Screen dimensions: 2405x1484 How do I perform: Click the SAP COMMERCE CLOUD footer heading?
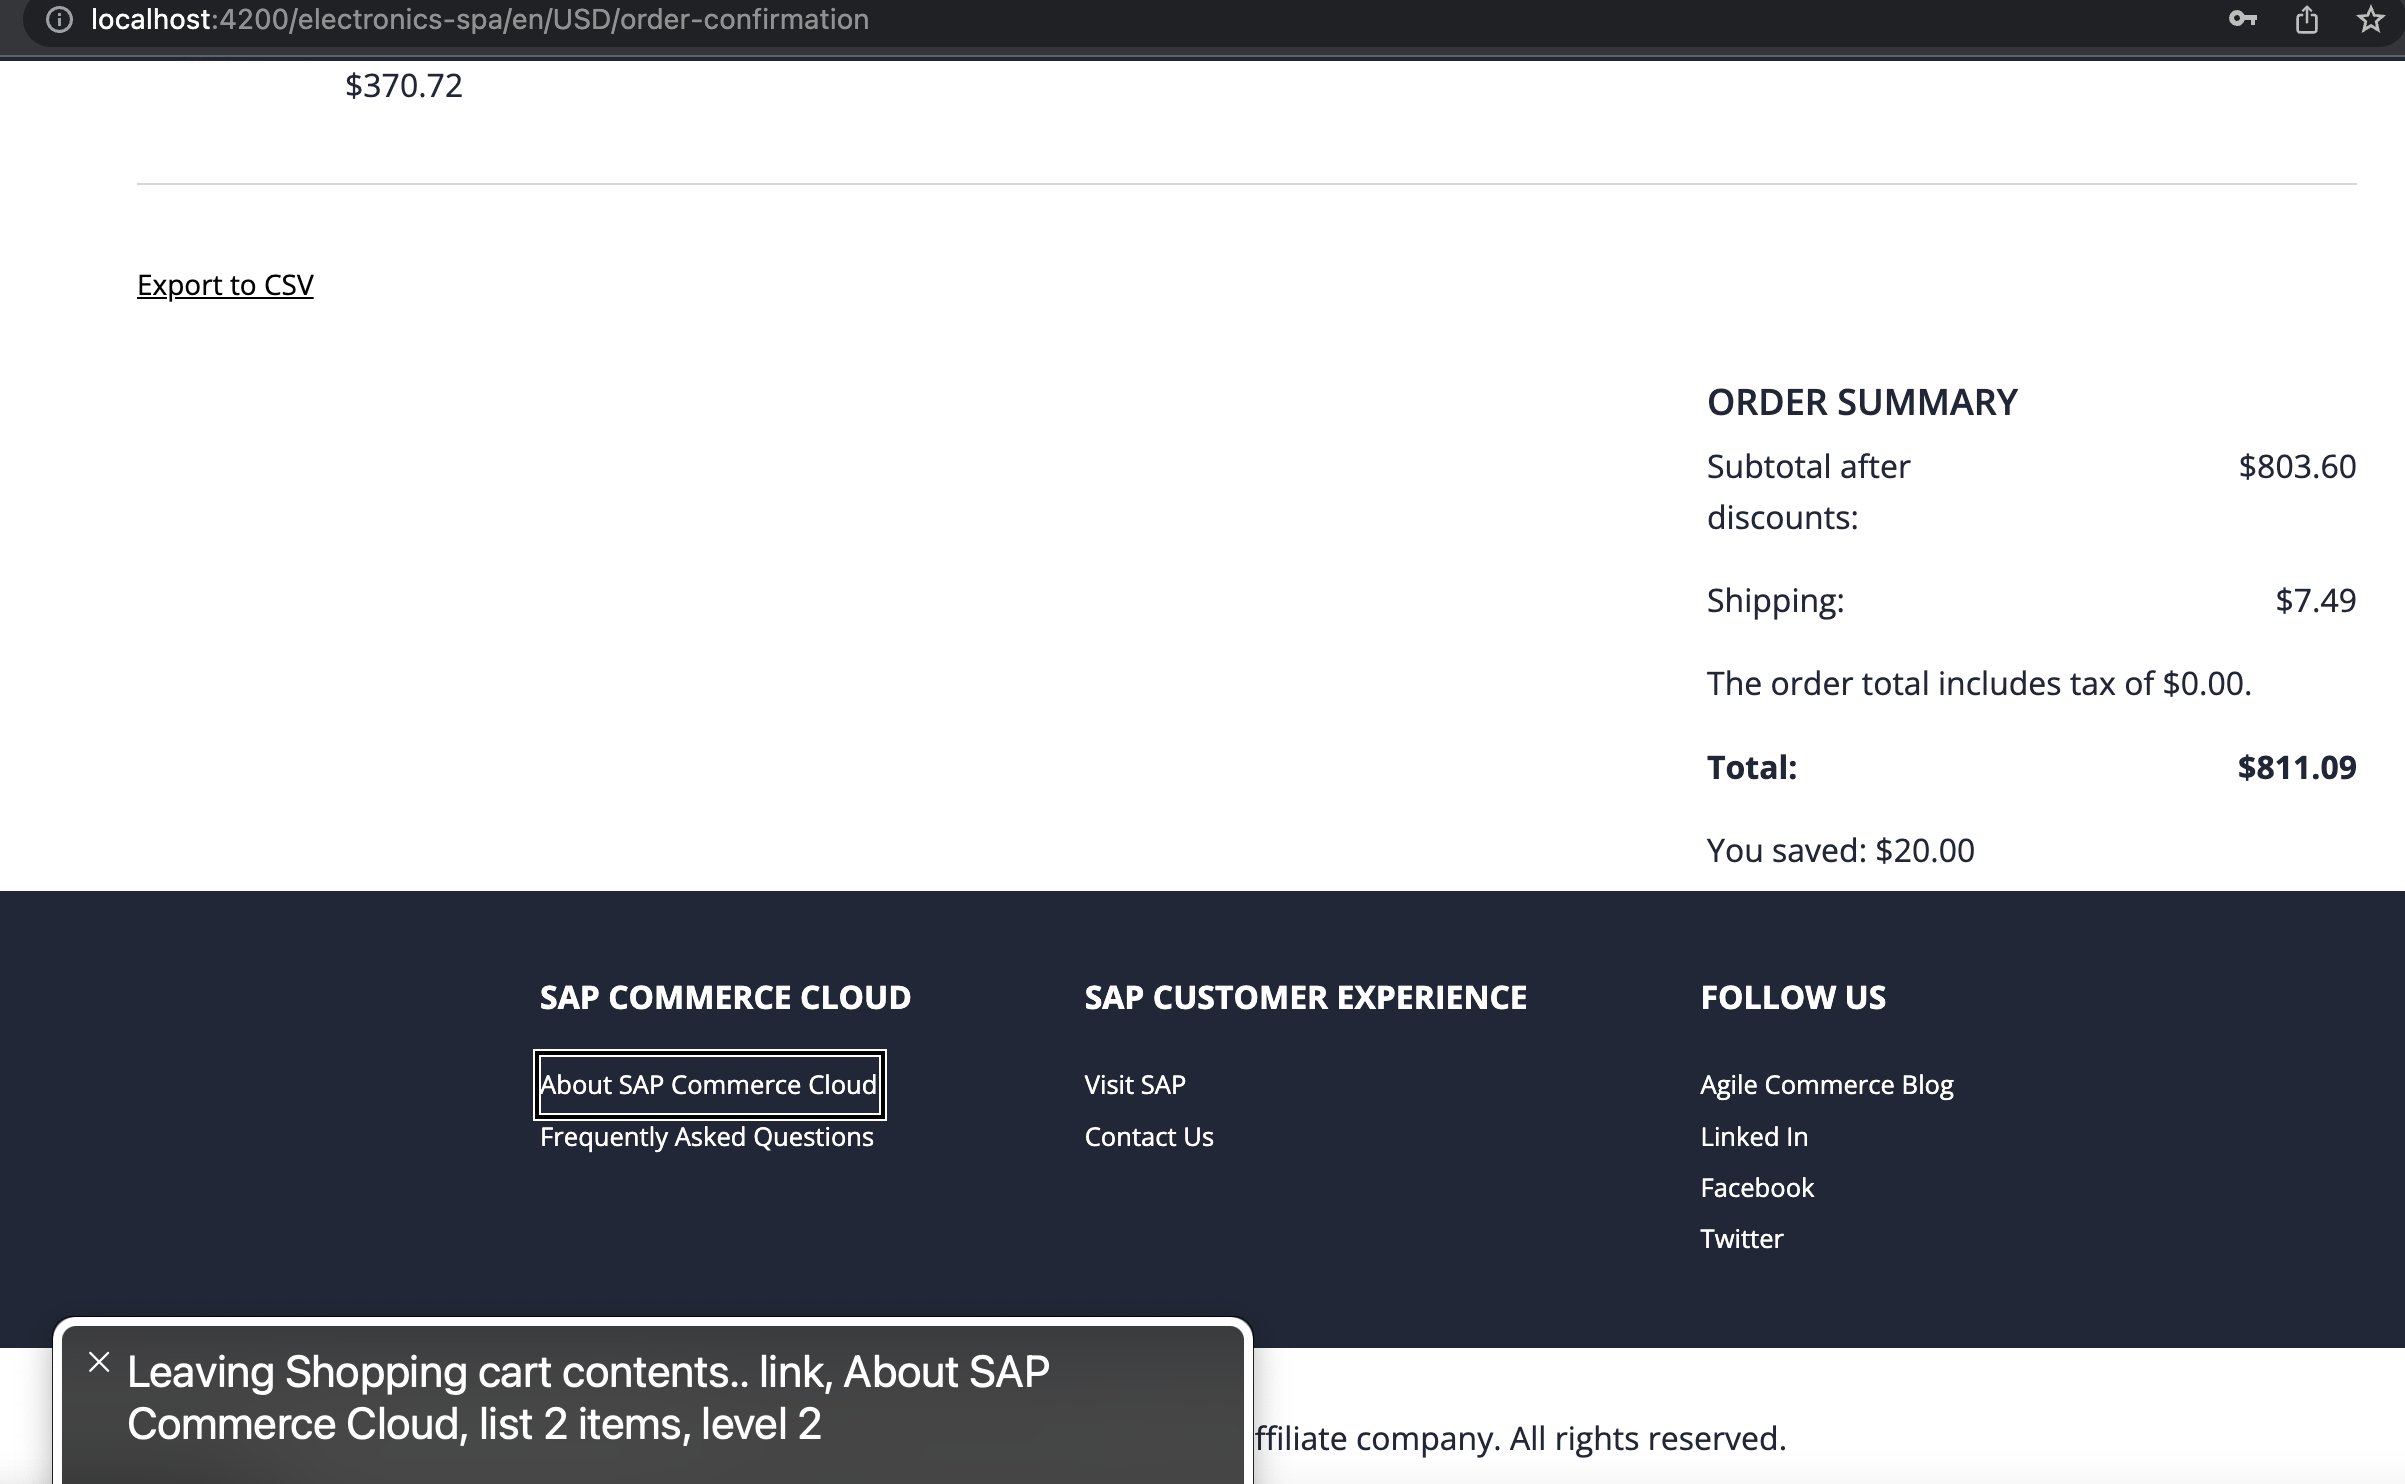tap(725, 996)
